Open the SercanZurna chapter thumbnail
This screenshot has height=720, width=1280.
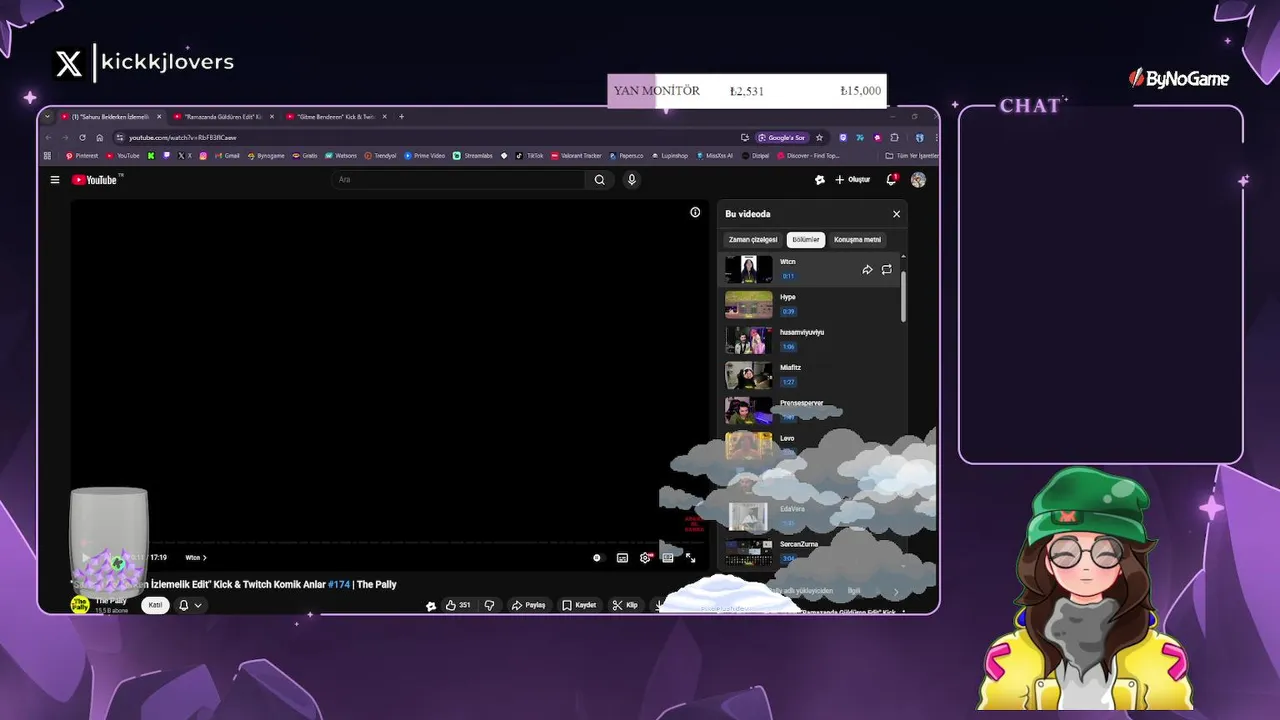749,552
